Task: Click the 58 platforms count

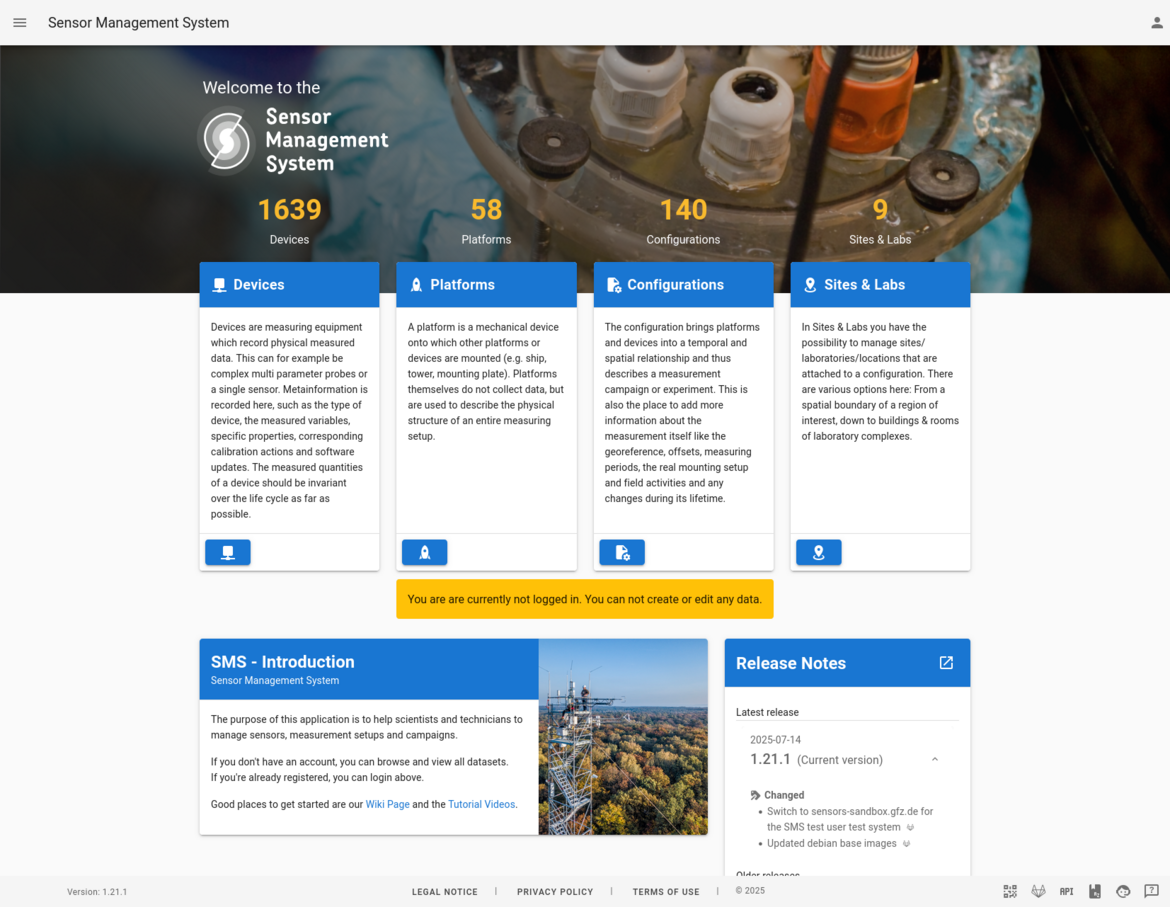Action: tap(487, 210)
